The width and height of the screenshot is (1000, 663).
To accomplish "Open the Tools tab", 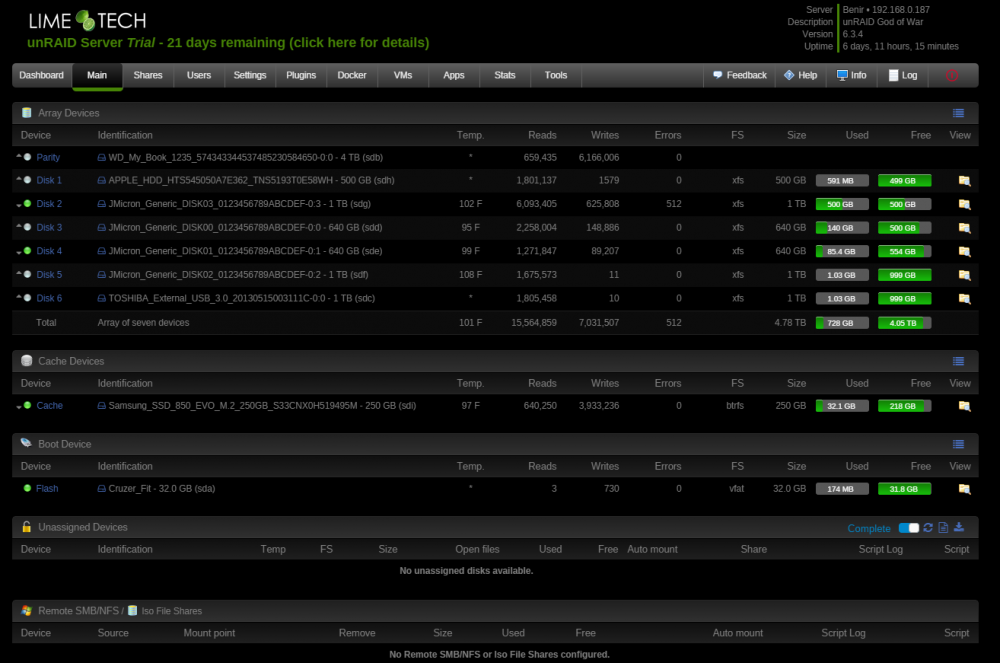I will (x=556, y=75).
